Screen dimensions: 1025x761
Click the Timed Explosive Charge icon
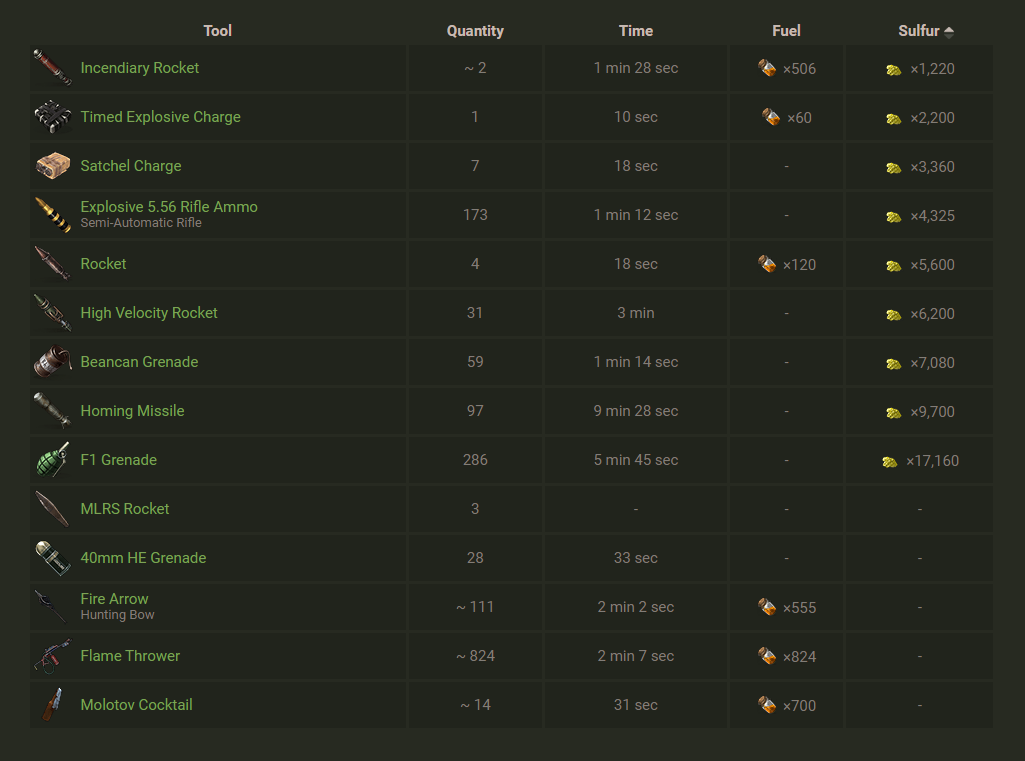click(x=52, y=117)
